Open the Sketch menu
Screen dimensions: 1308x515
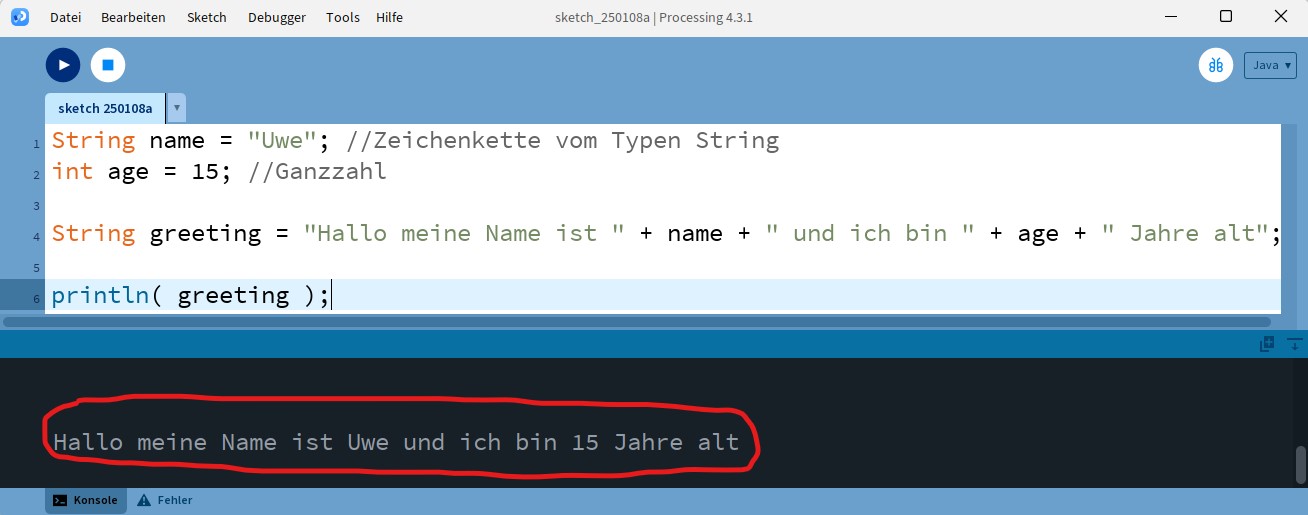click(207, 17)
